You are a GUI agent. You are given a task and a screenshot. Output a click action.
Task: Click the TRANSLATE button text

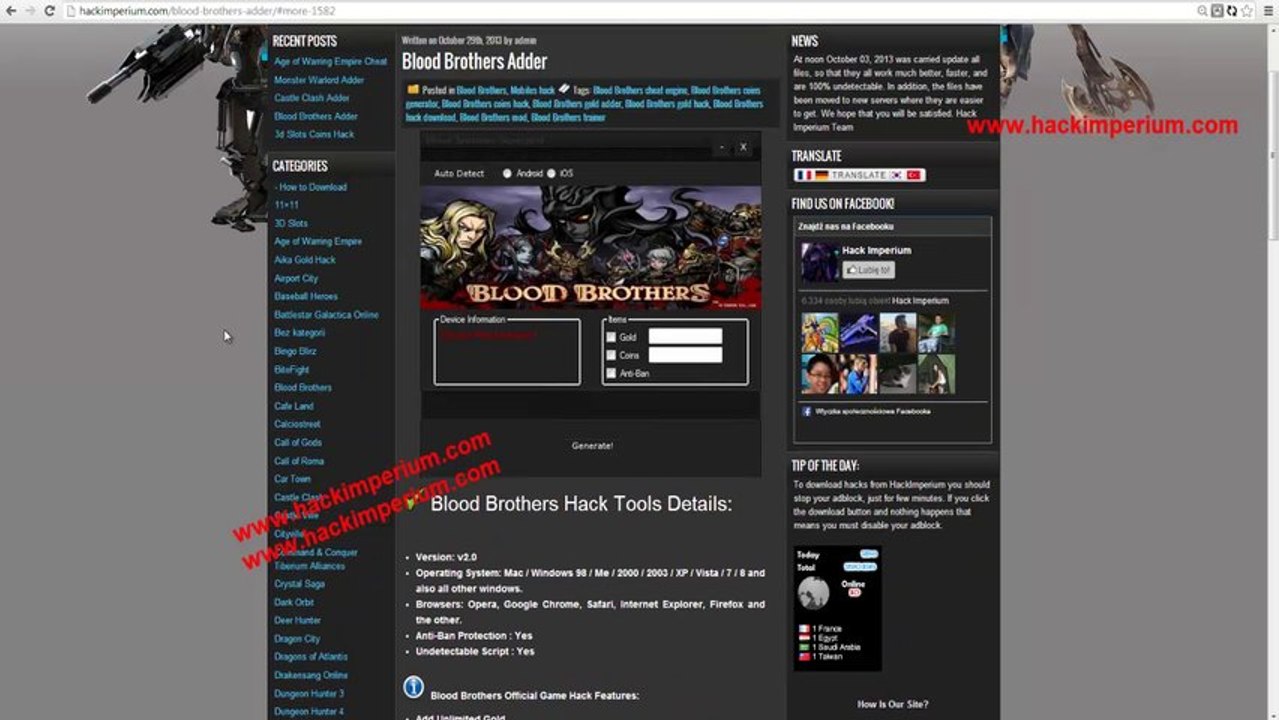[859, 175]
